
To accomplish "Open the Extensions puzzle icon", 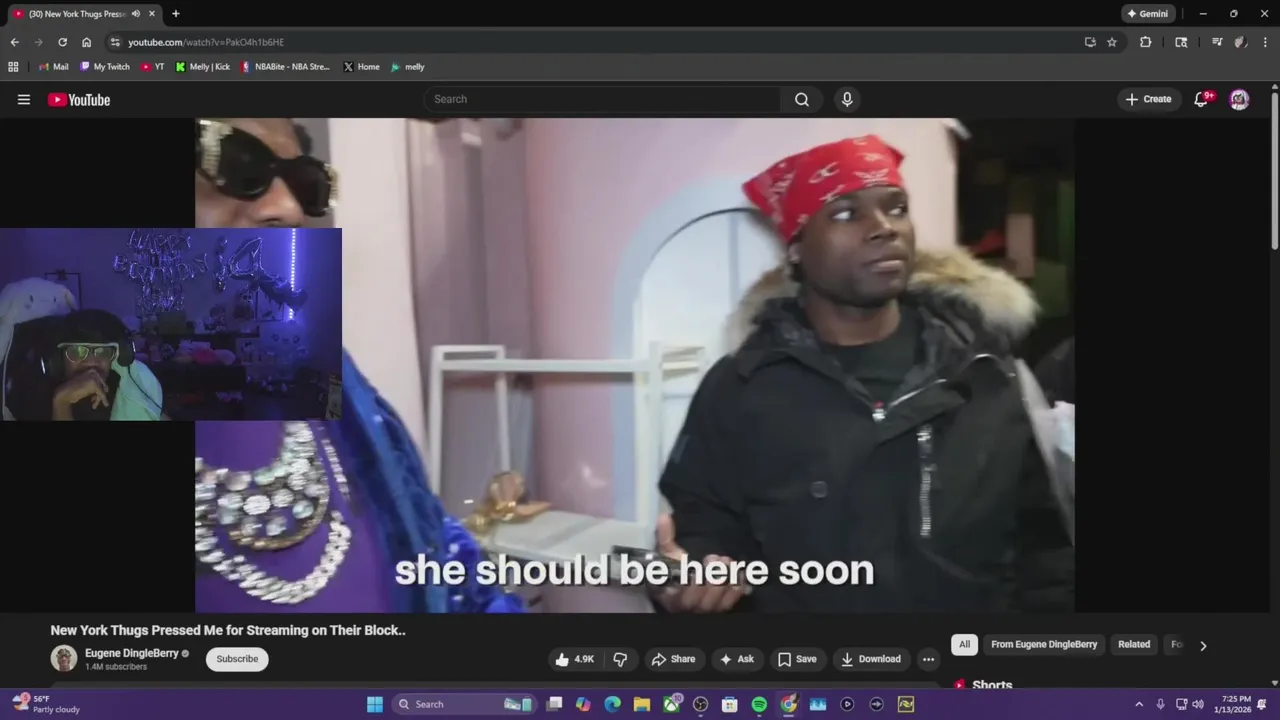I will pyautogui.click(x=1146, y=42).
